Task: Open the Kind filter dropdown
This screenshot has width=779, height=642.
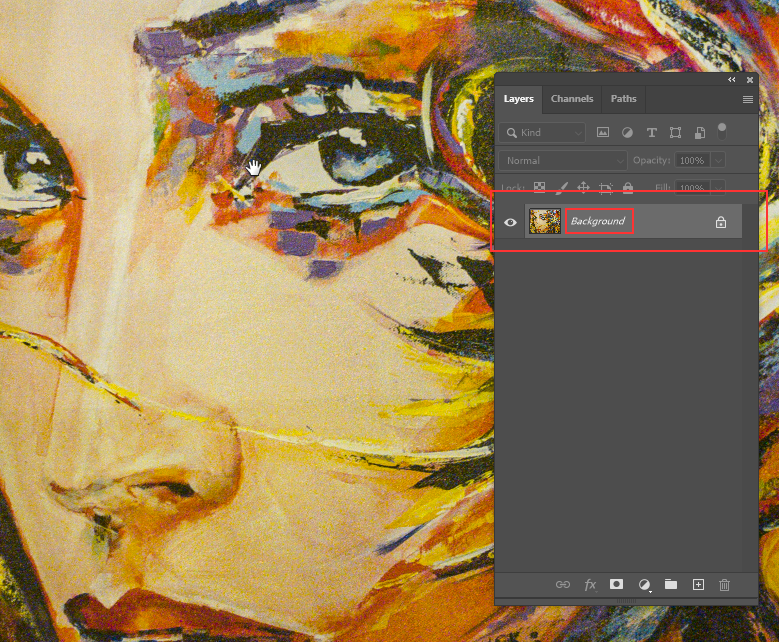Action: (x=543, y=133)
